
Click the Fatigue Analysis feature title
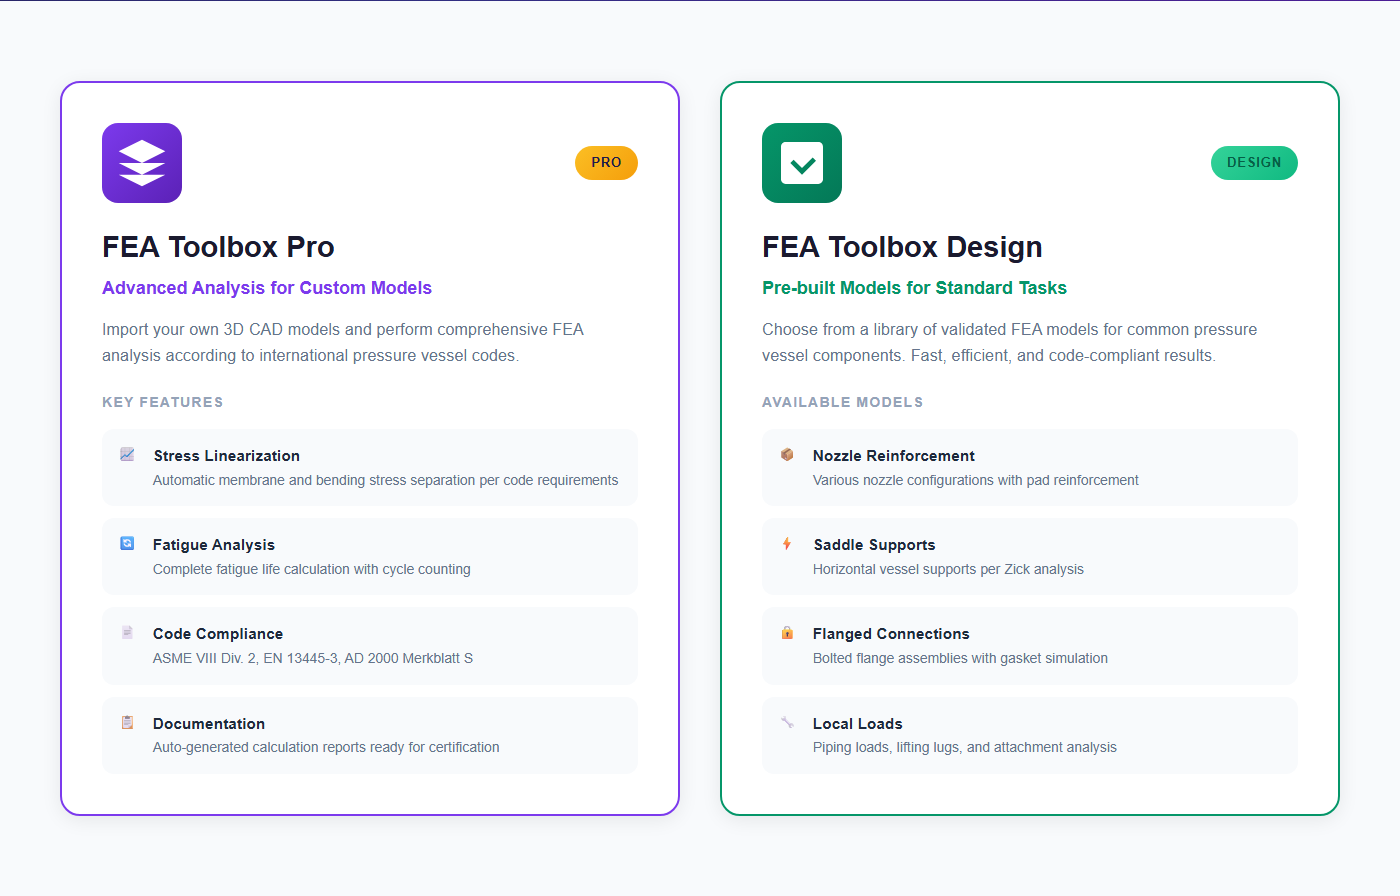(x=214, y=545)
